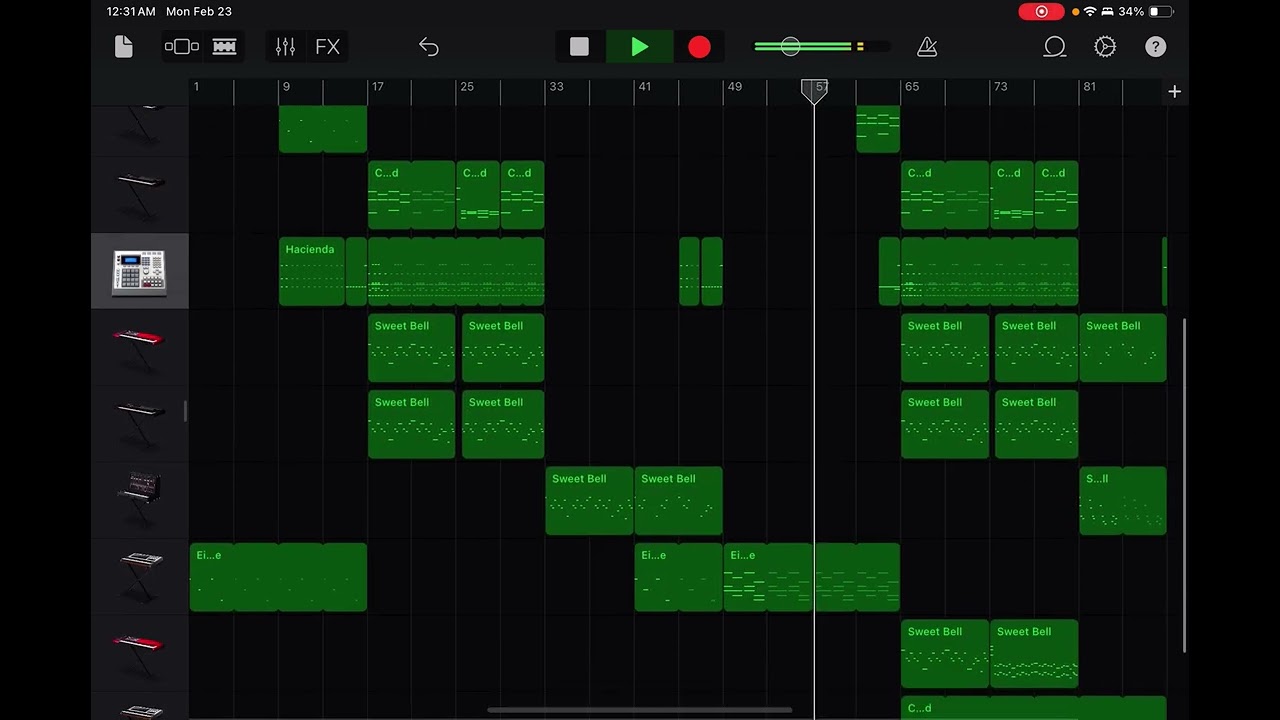
Task: Start playback with the green Play button
Action: (x=639, y=47)
